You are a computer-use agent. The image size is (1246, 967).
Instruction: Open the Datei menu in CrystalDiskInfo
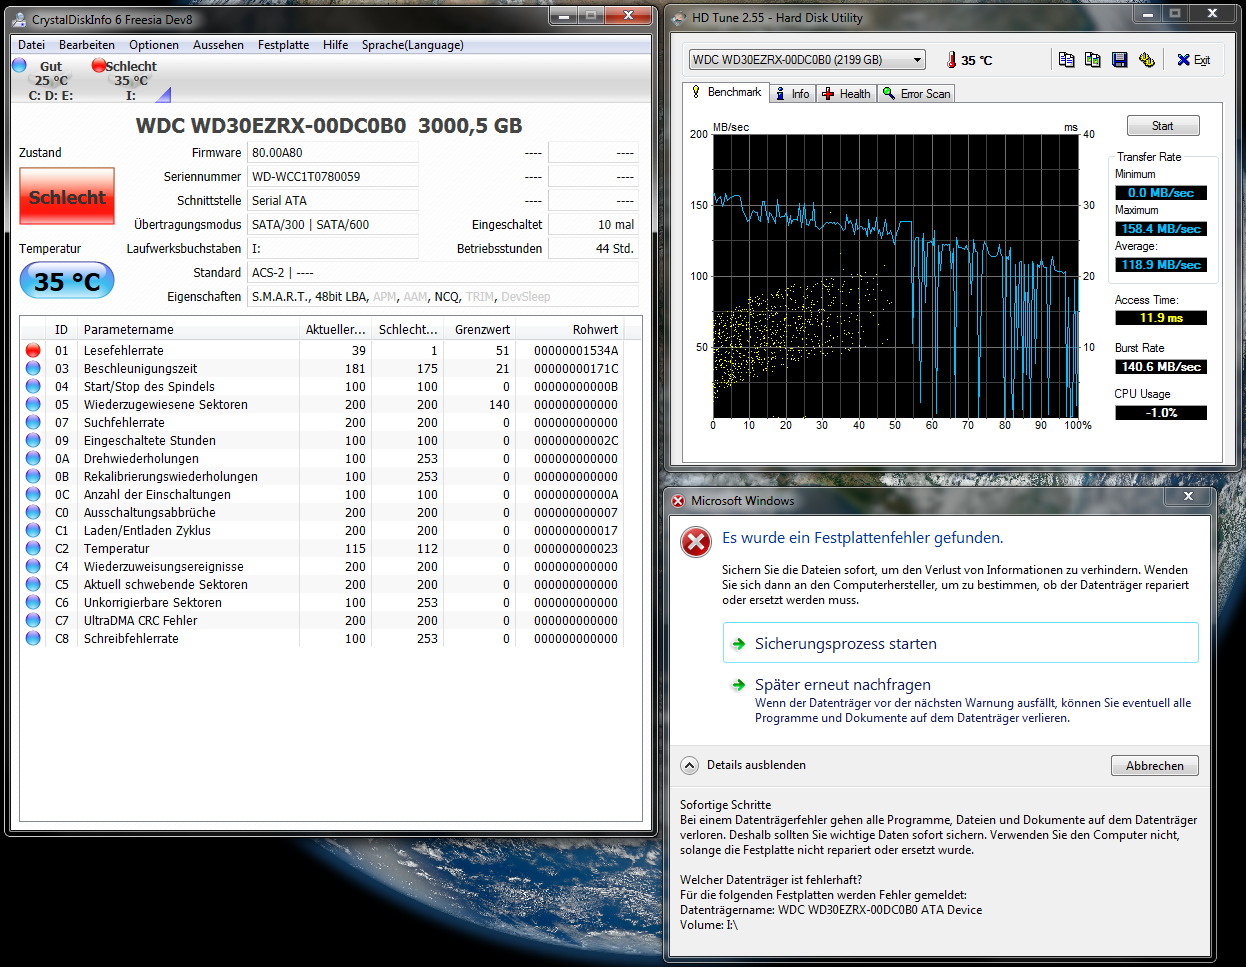pos(31,45)
